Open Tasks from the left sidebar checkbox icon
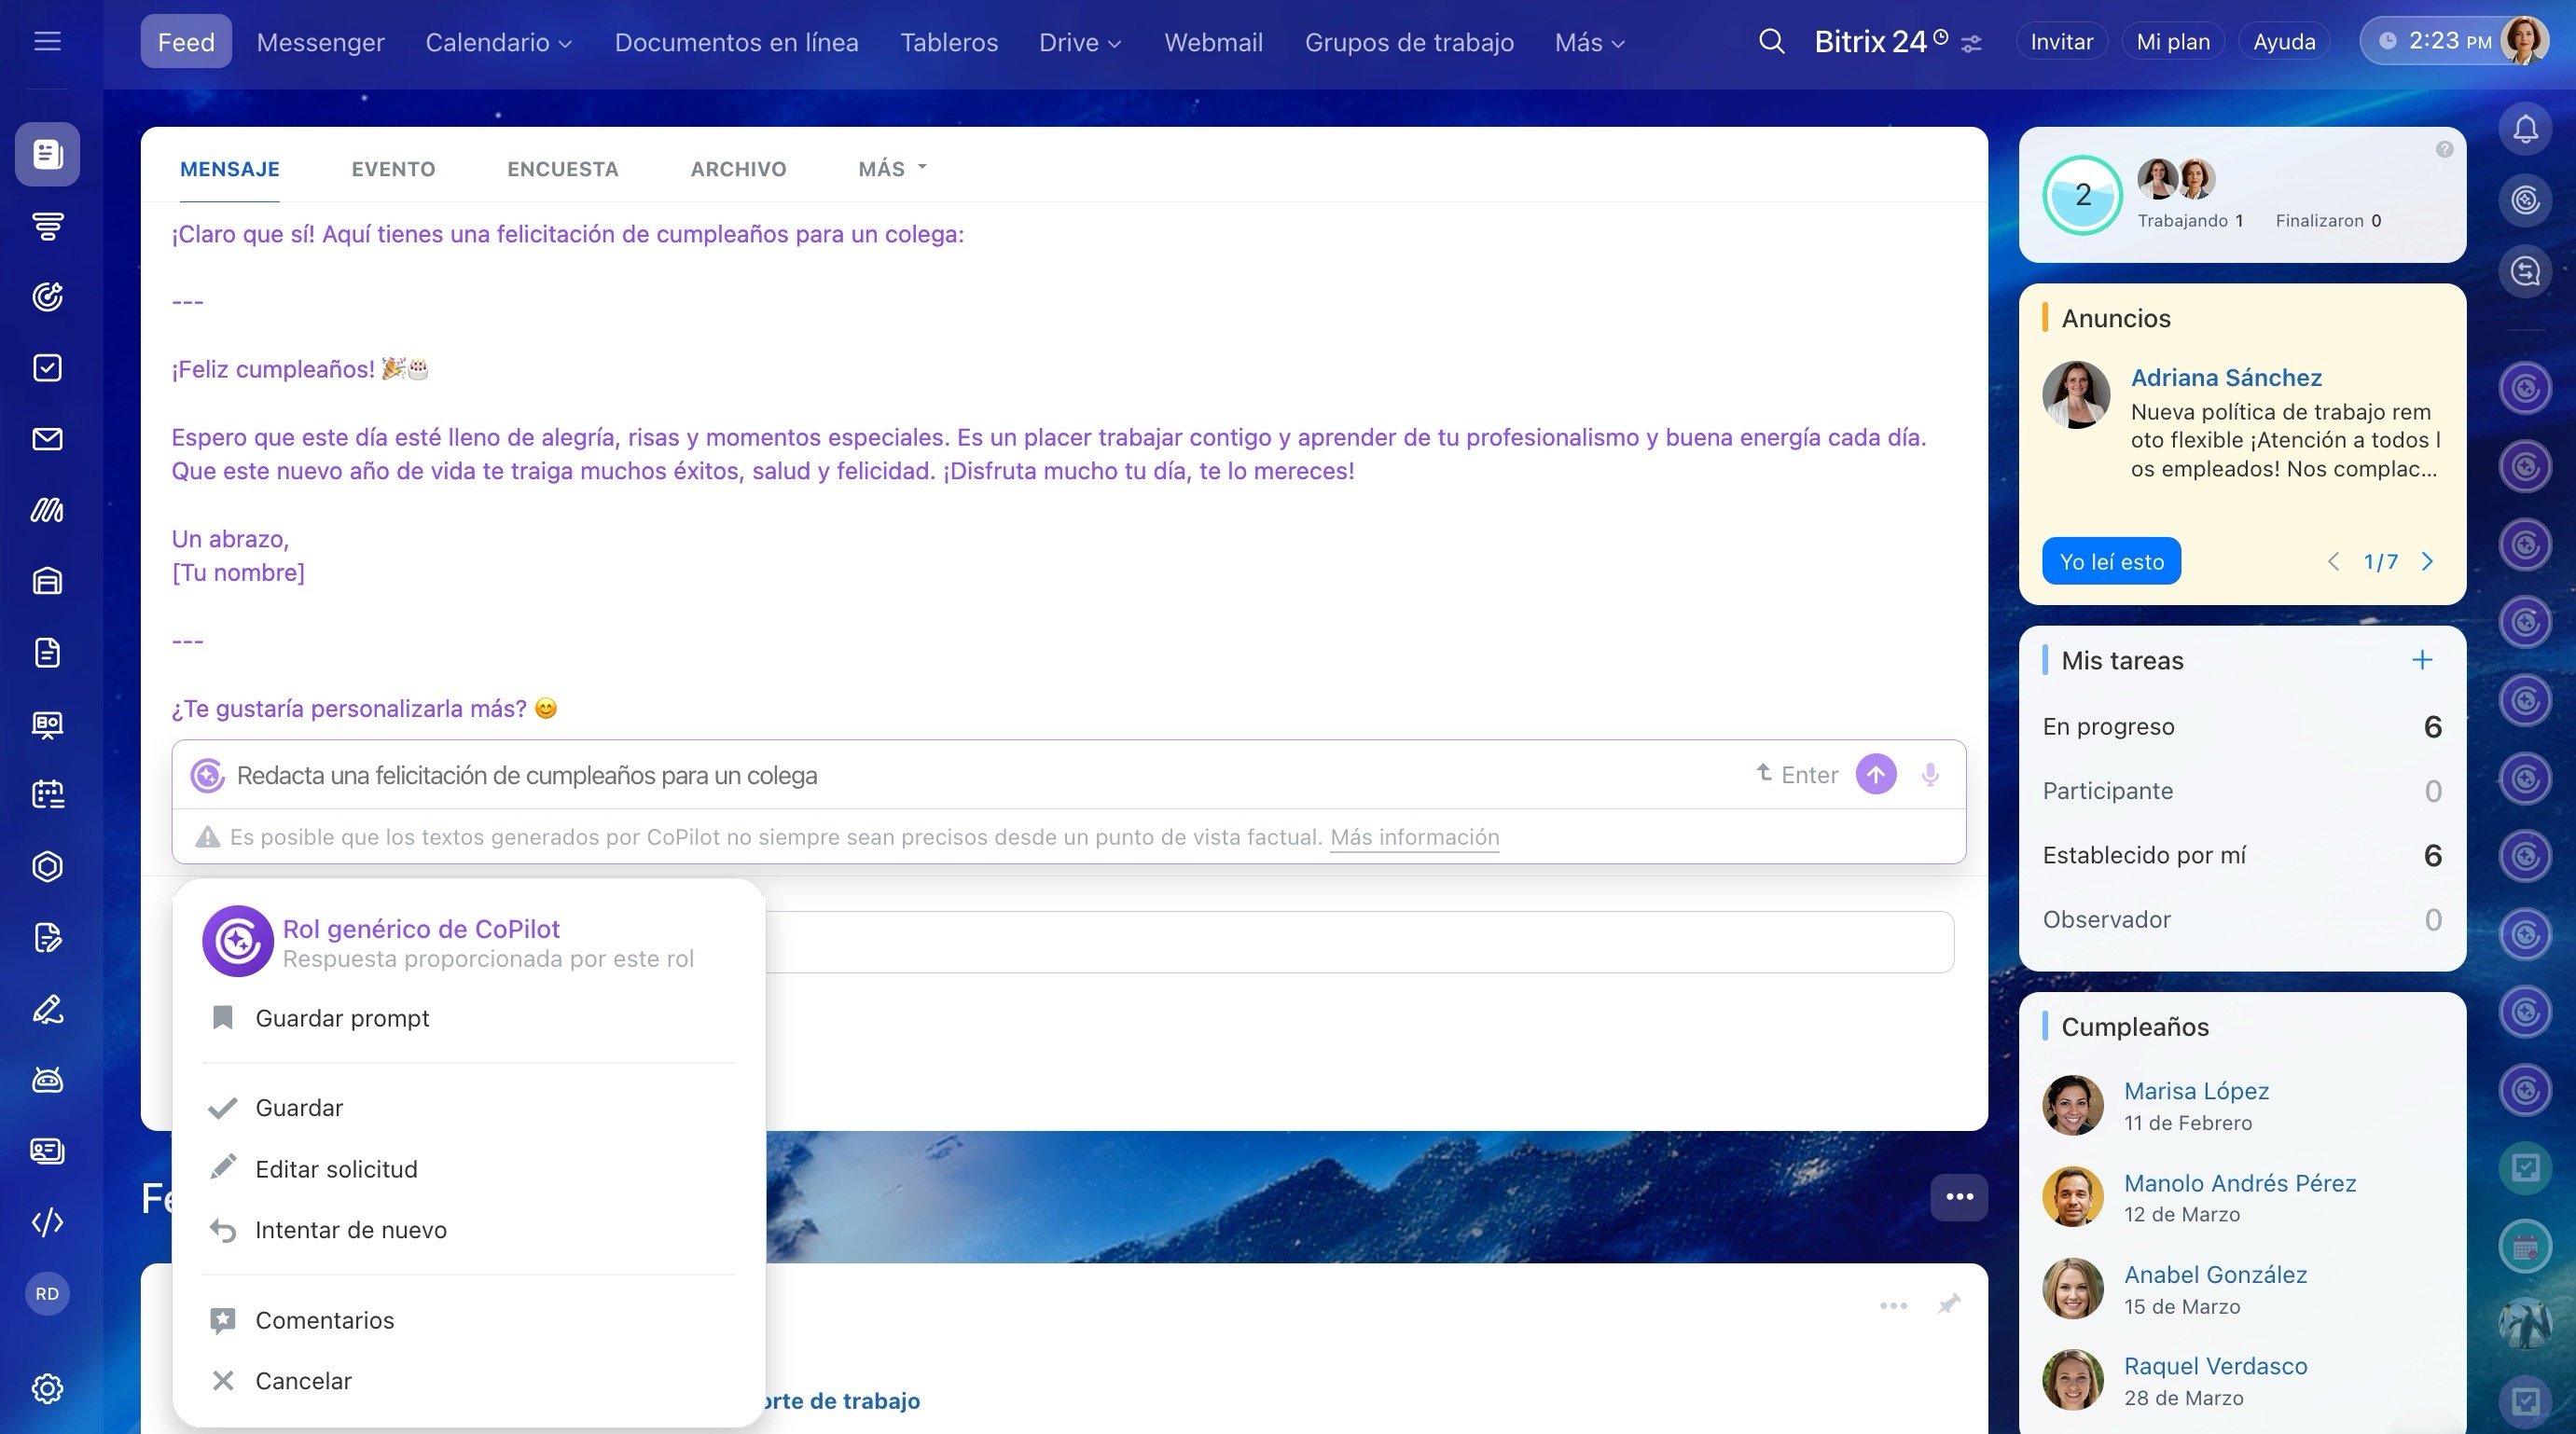The width and height of the screenshot is (2576, 1434). (47, 368)
